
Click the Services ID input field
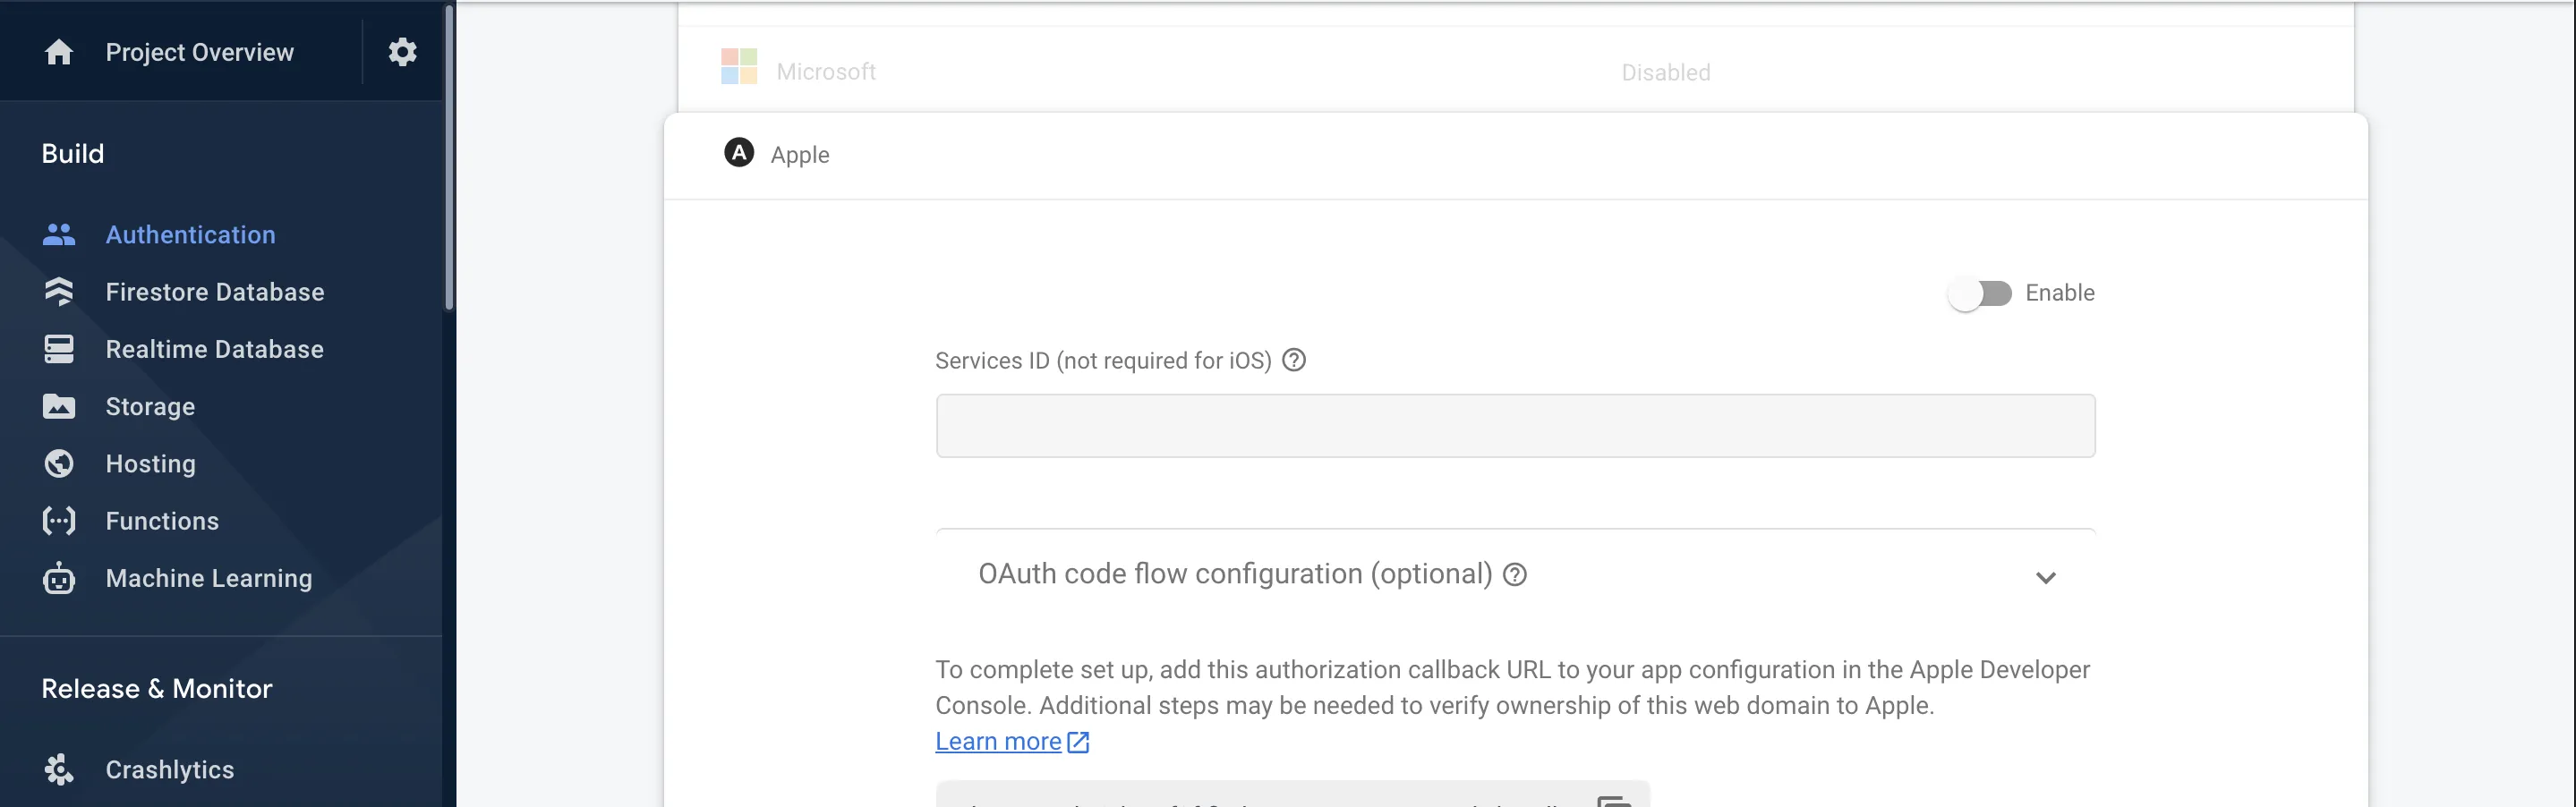click(1514, 426)
